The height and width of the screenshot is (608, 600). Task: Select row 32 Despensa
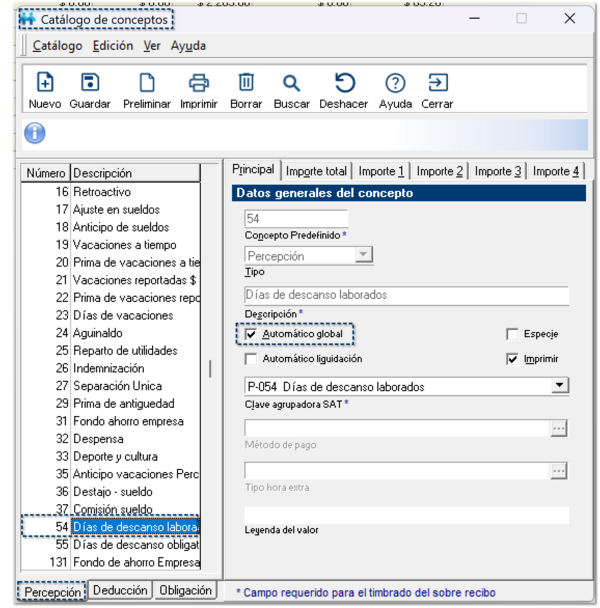coord(111,439)
